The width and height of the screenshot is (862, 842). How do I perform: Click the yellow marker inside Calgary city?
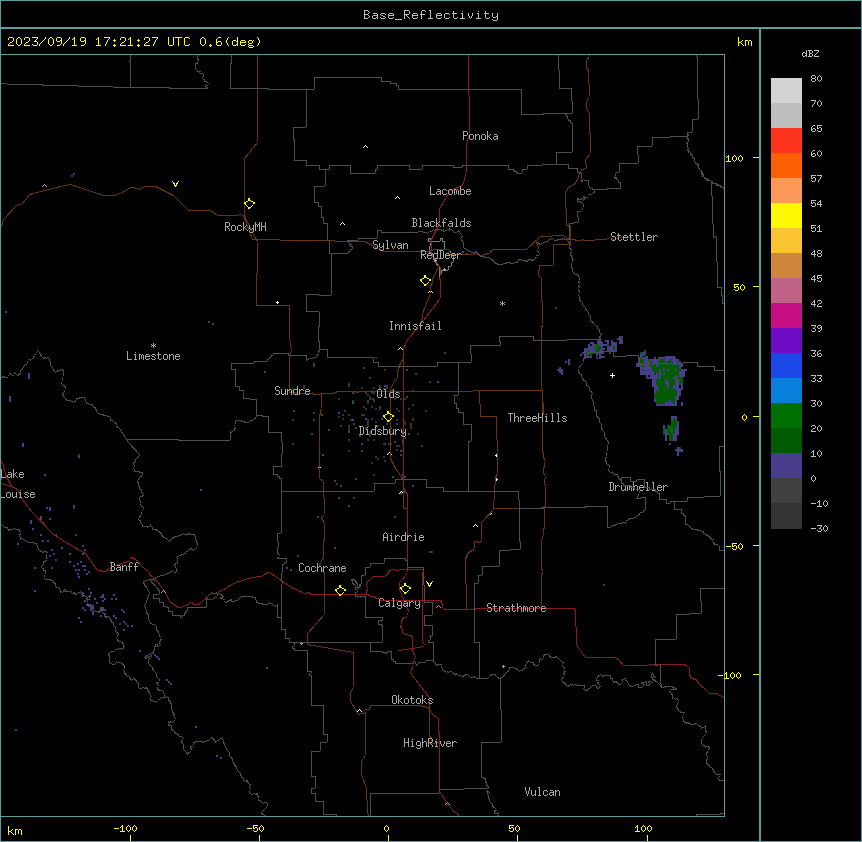pos(405,589)
